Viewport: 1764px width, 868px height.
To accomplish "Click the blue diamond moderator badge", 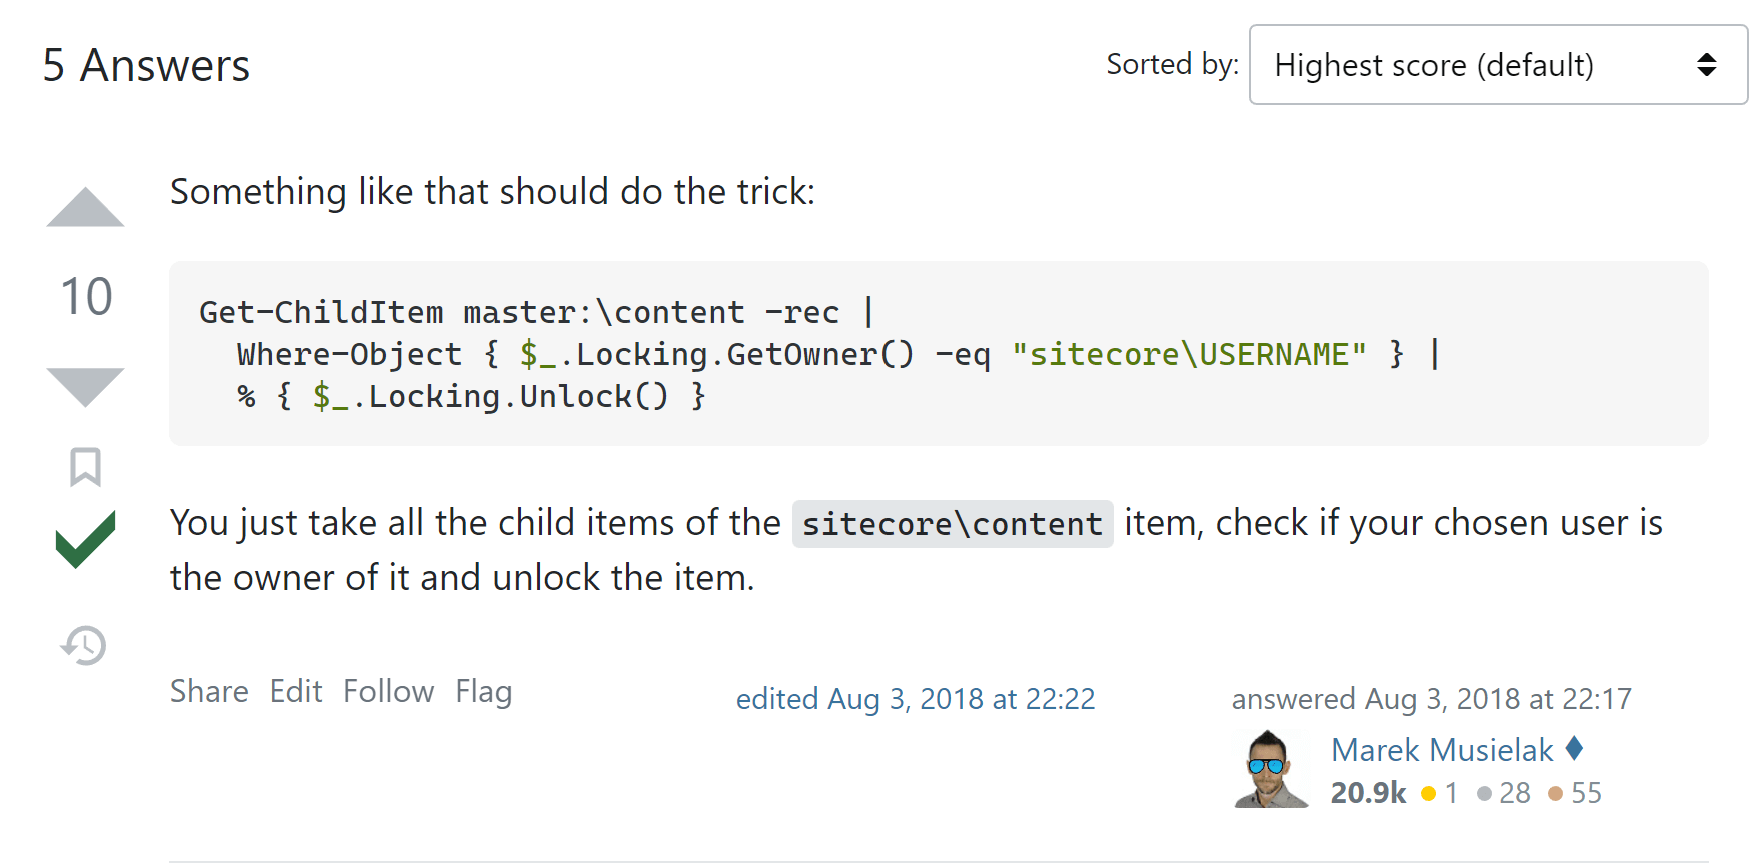I will [1574, 748].
